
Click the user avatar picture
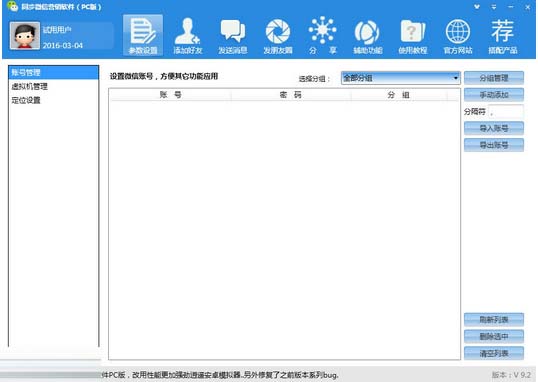click(25, 36)
